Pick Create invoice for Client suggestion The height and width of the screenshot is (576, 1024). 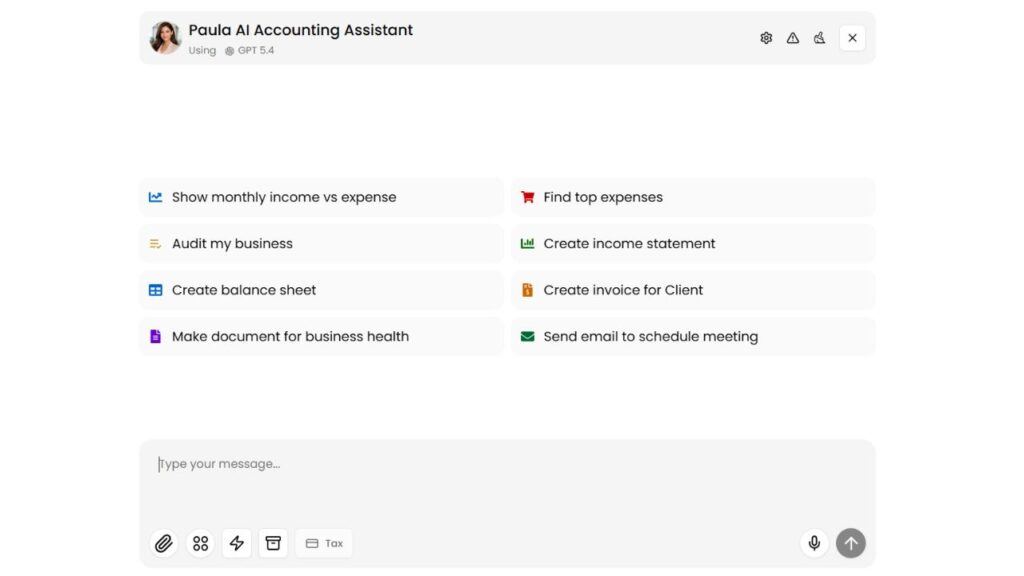pyautogui.click(x=693, y=290)
